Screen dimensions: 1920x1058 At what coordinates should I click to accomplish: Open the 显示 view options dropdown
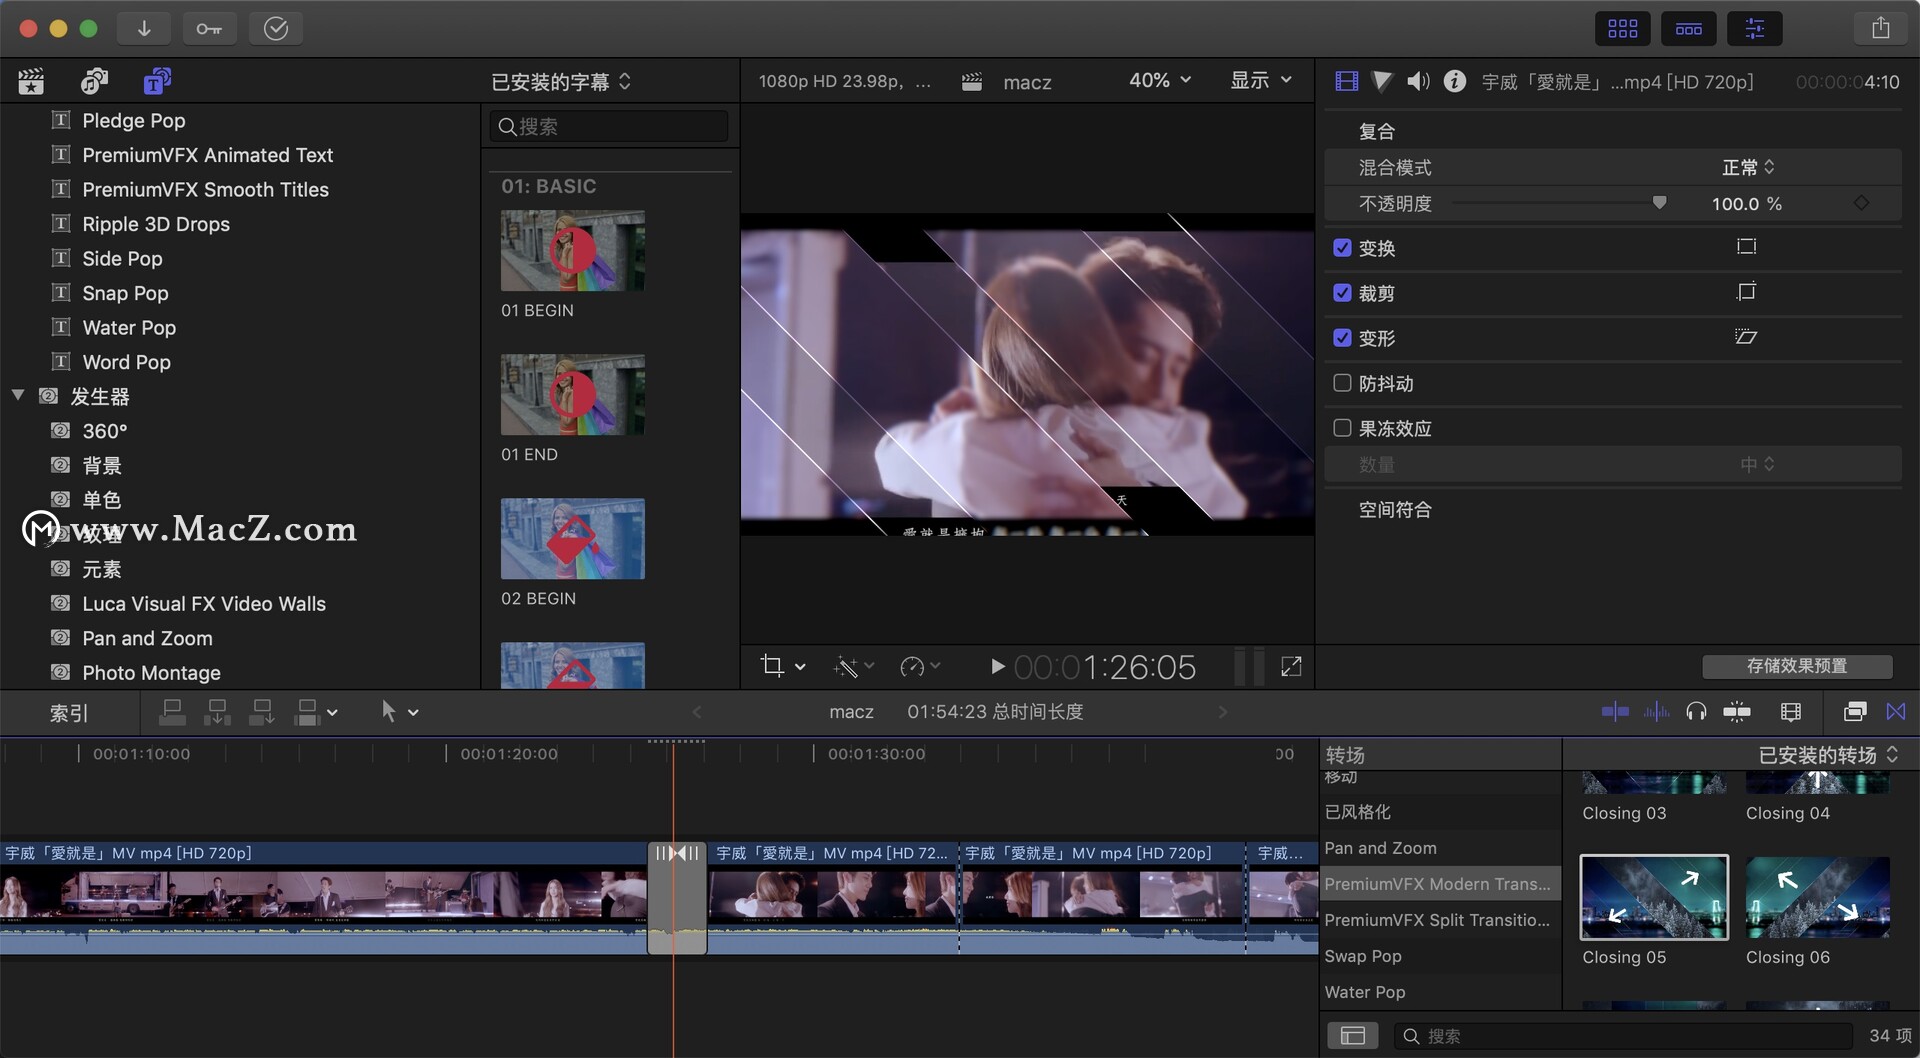click(x=1261, y=80)
